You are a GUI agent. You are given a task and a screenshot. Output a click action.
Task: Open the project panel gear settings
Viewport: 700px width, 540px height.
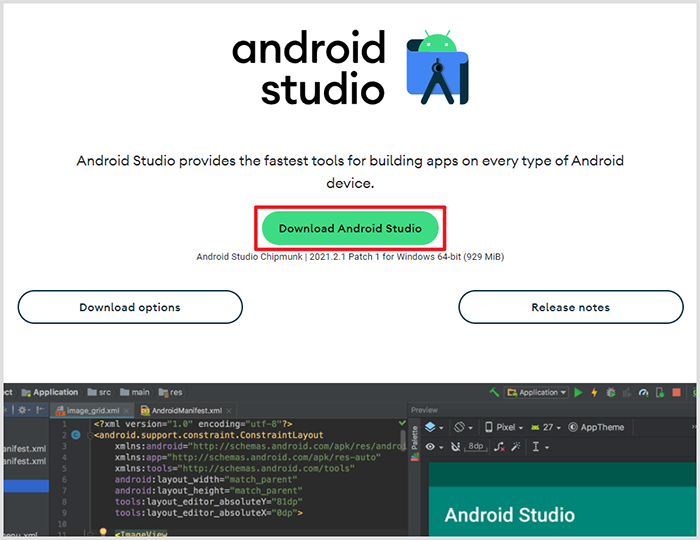[x=23, y=410]
